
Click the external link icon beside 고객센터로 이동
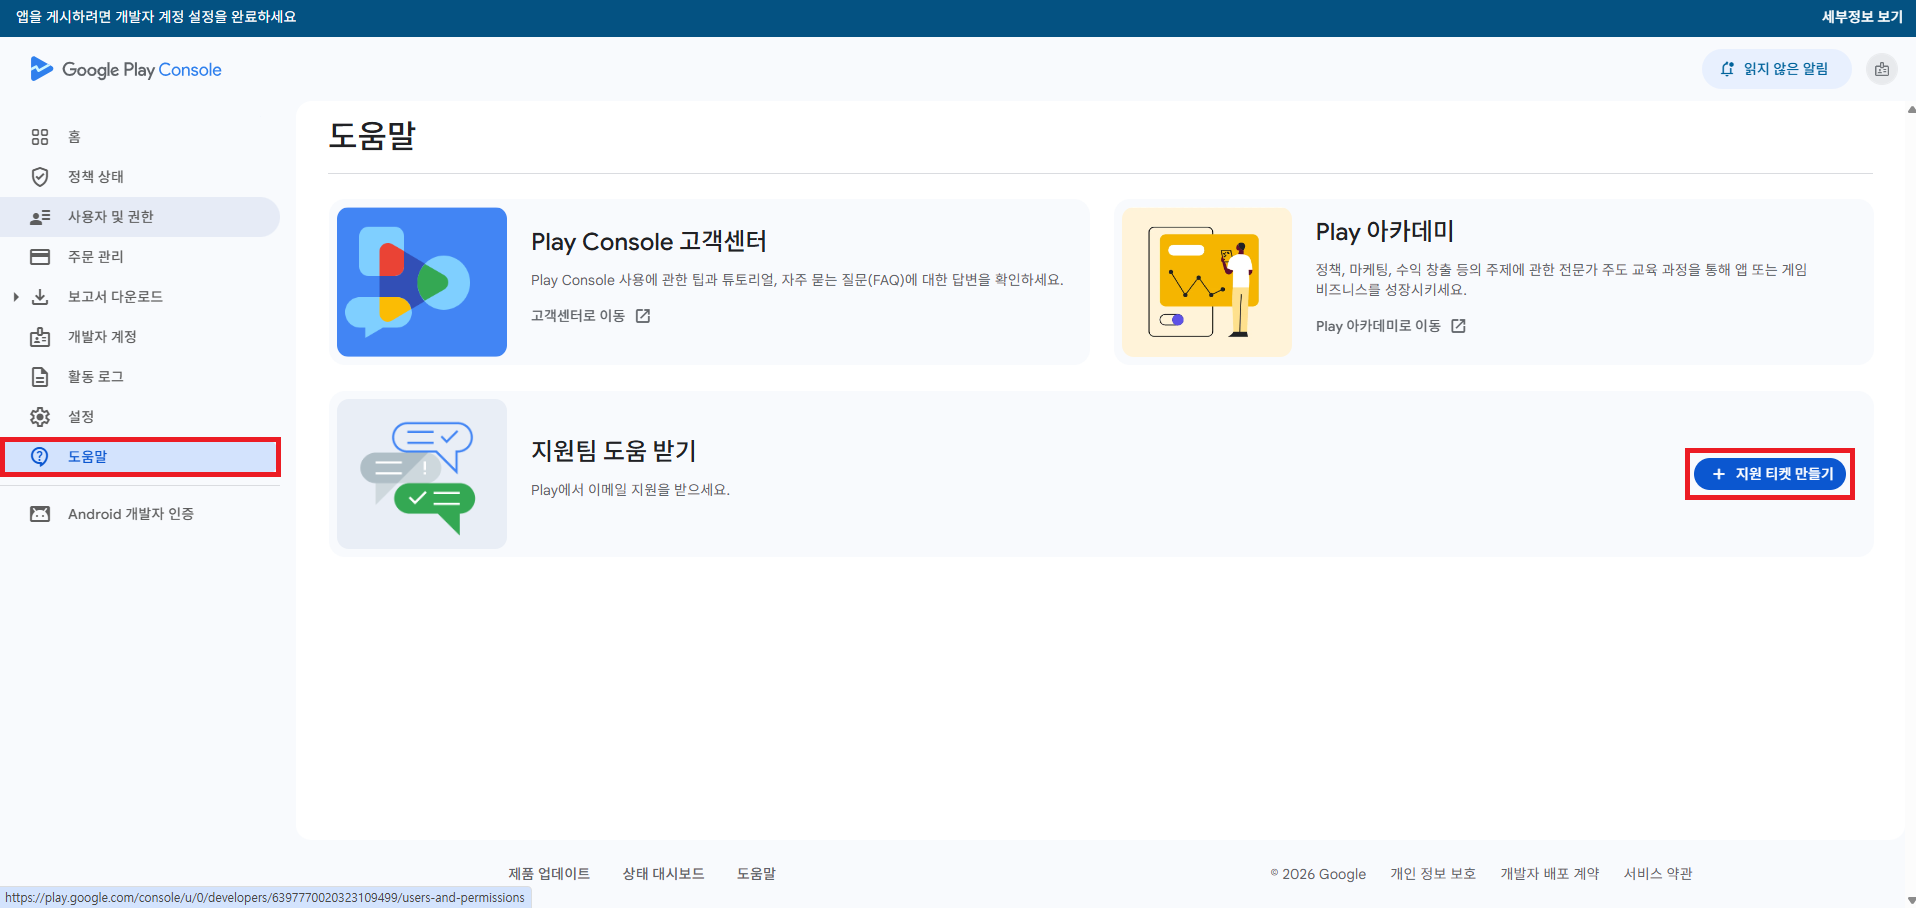pyautogui.click(x=643, y=316)
